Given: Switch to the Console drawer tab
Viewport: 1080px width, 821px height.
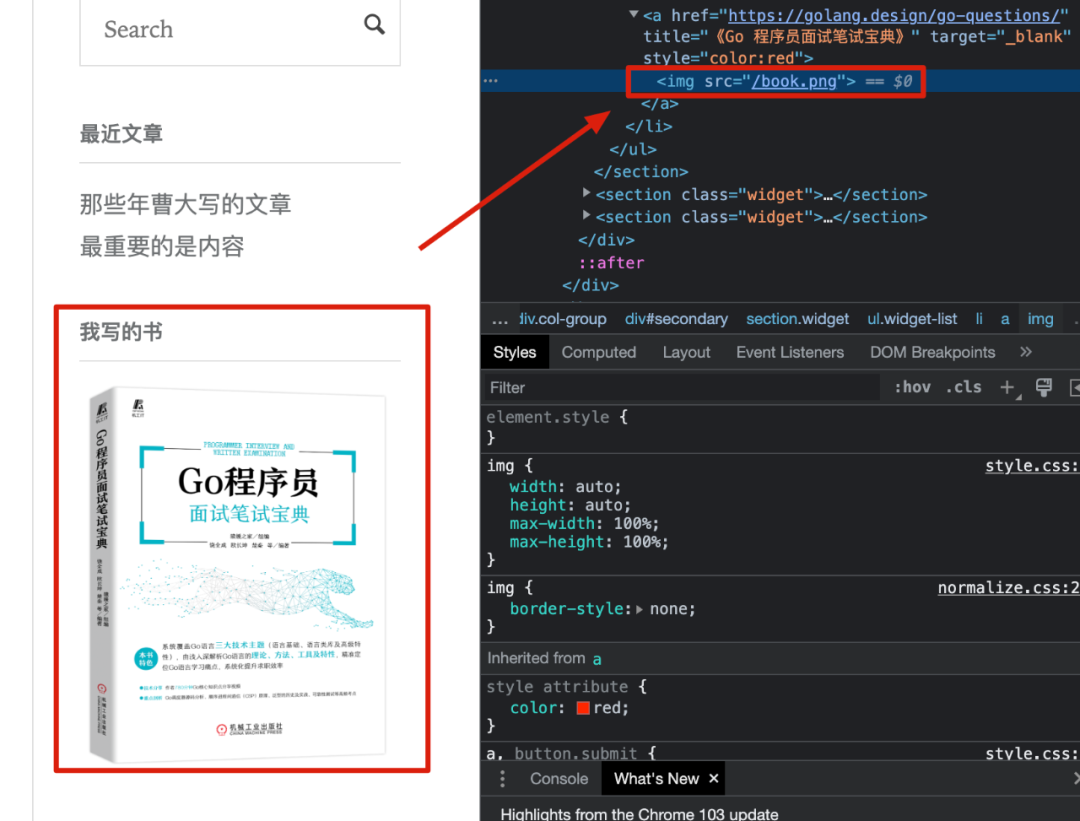Looking at the screenshot, I should click(559, 779).
